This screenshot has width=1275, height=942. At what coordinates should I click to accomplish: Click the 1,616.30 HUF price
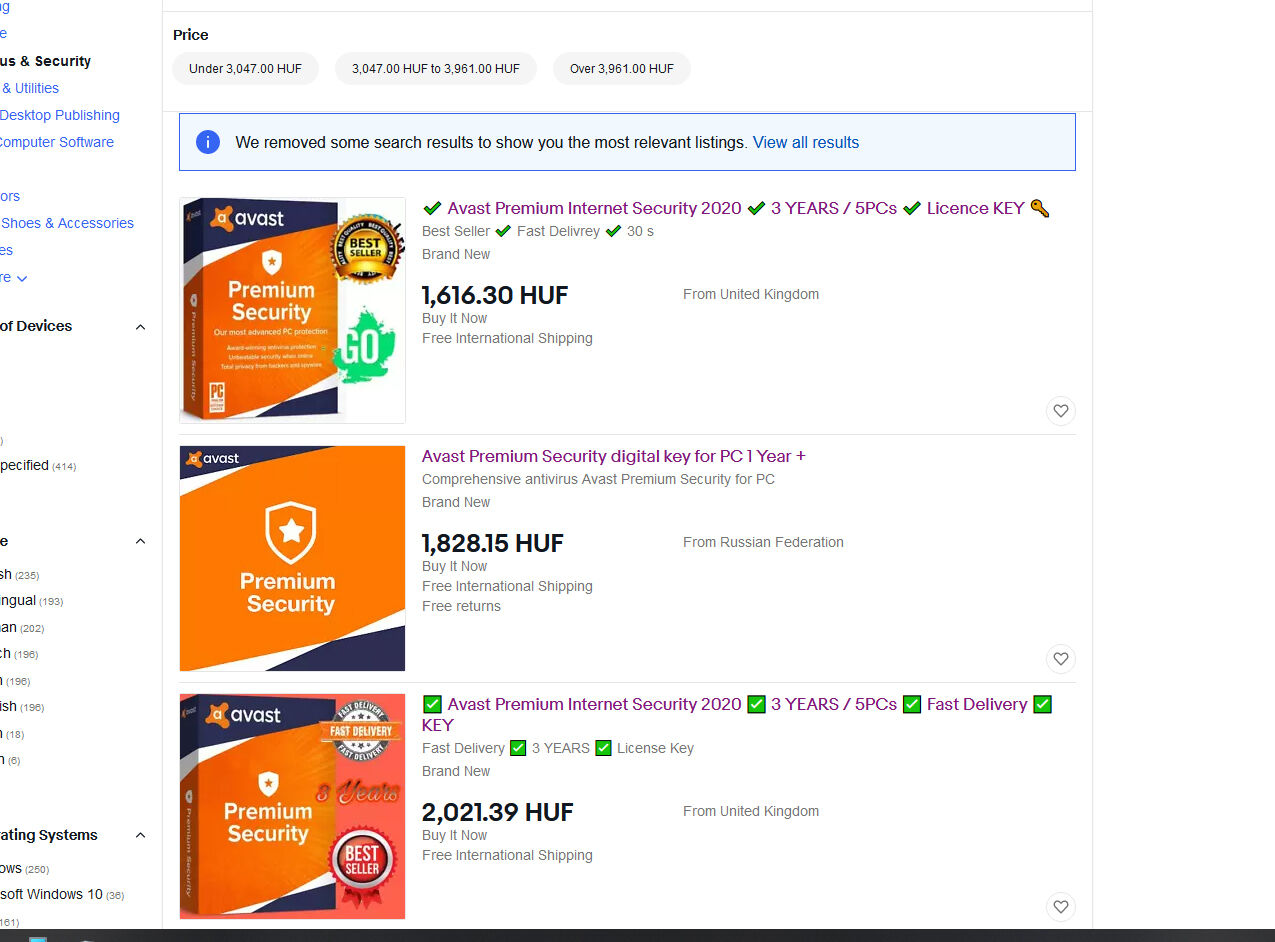(495, 295)
